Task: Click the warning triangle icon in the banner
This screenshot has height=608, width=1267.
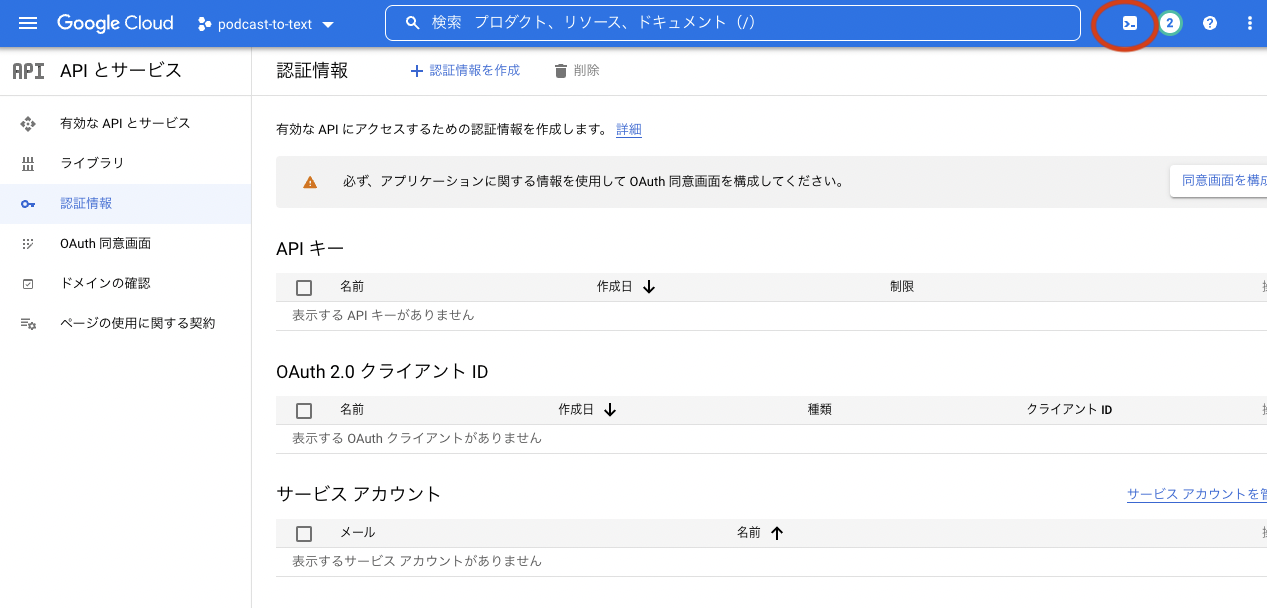Action: 310,181
